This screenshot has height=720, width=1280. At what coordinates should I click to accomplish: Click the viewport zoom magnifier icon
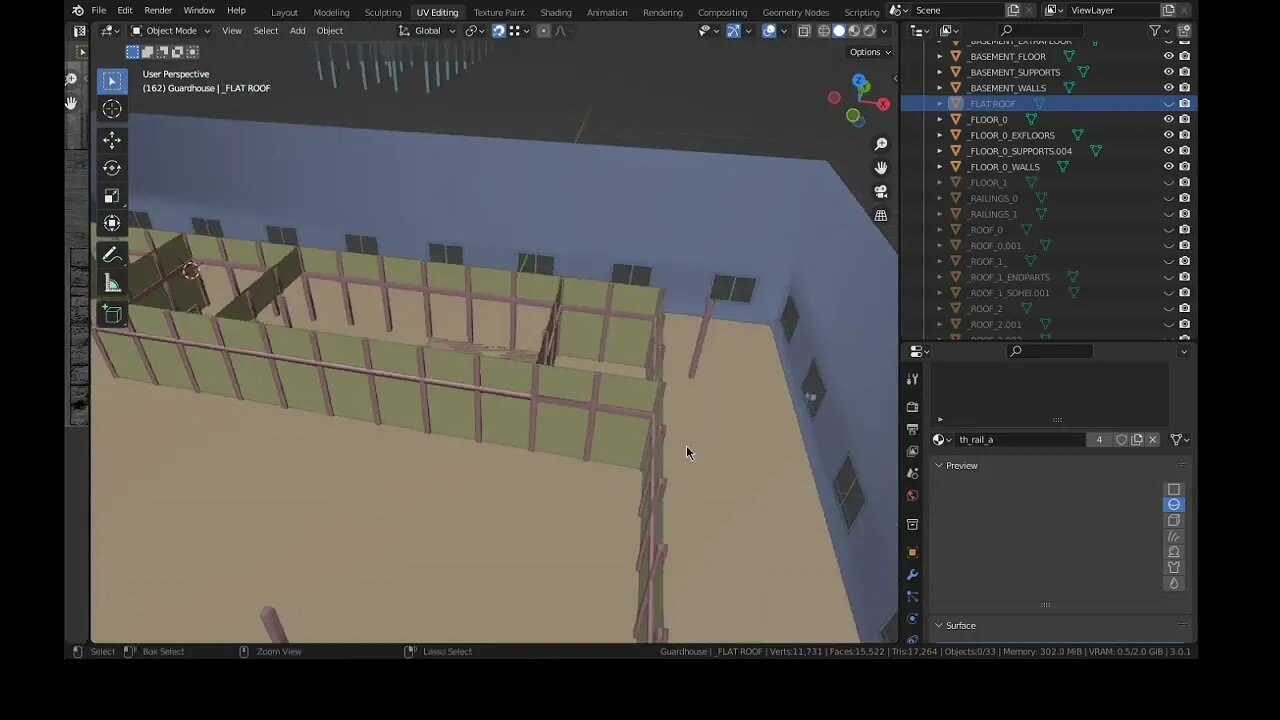pyautogui.click(x=881, y=145)
